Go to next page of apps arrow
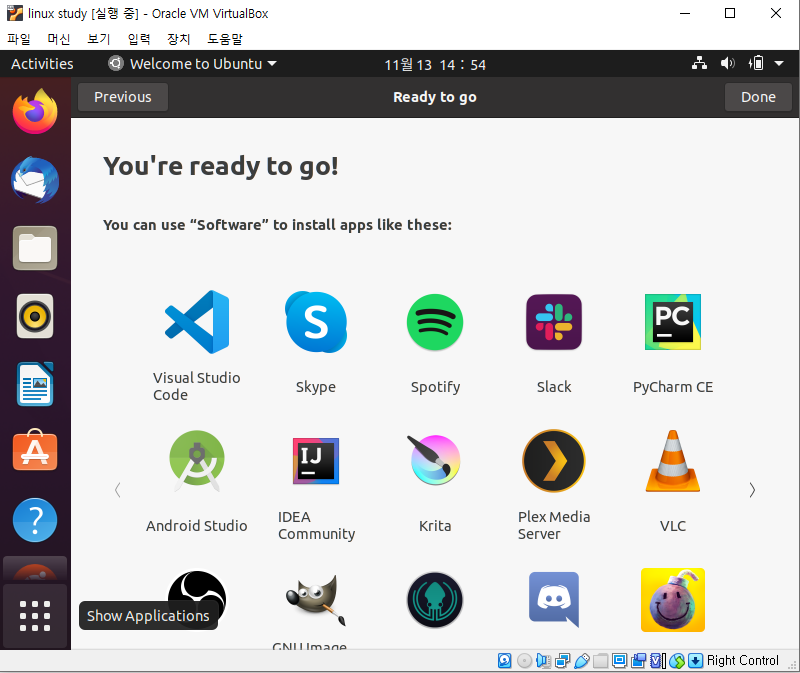Screen dimensions: 800x673 click(x=752, y=490)
